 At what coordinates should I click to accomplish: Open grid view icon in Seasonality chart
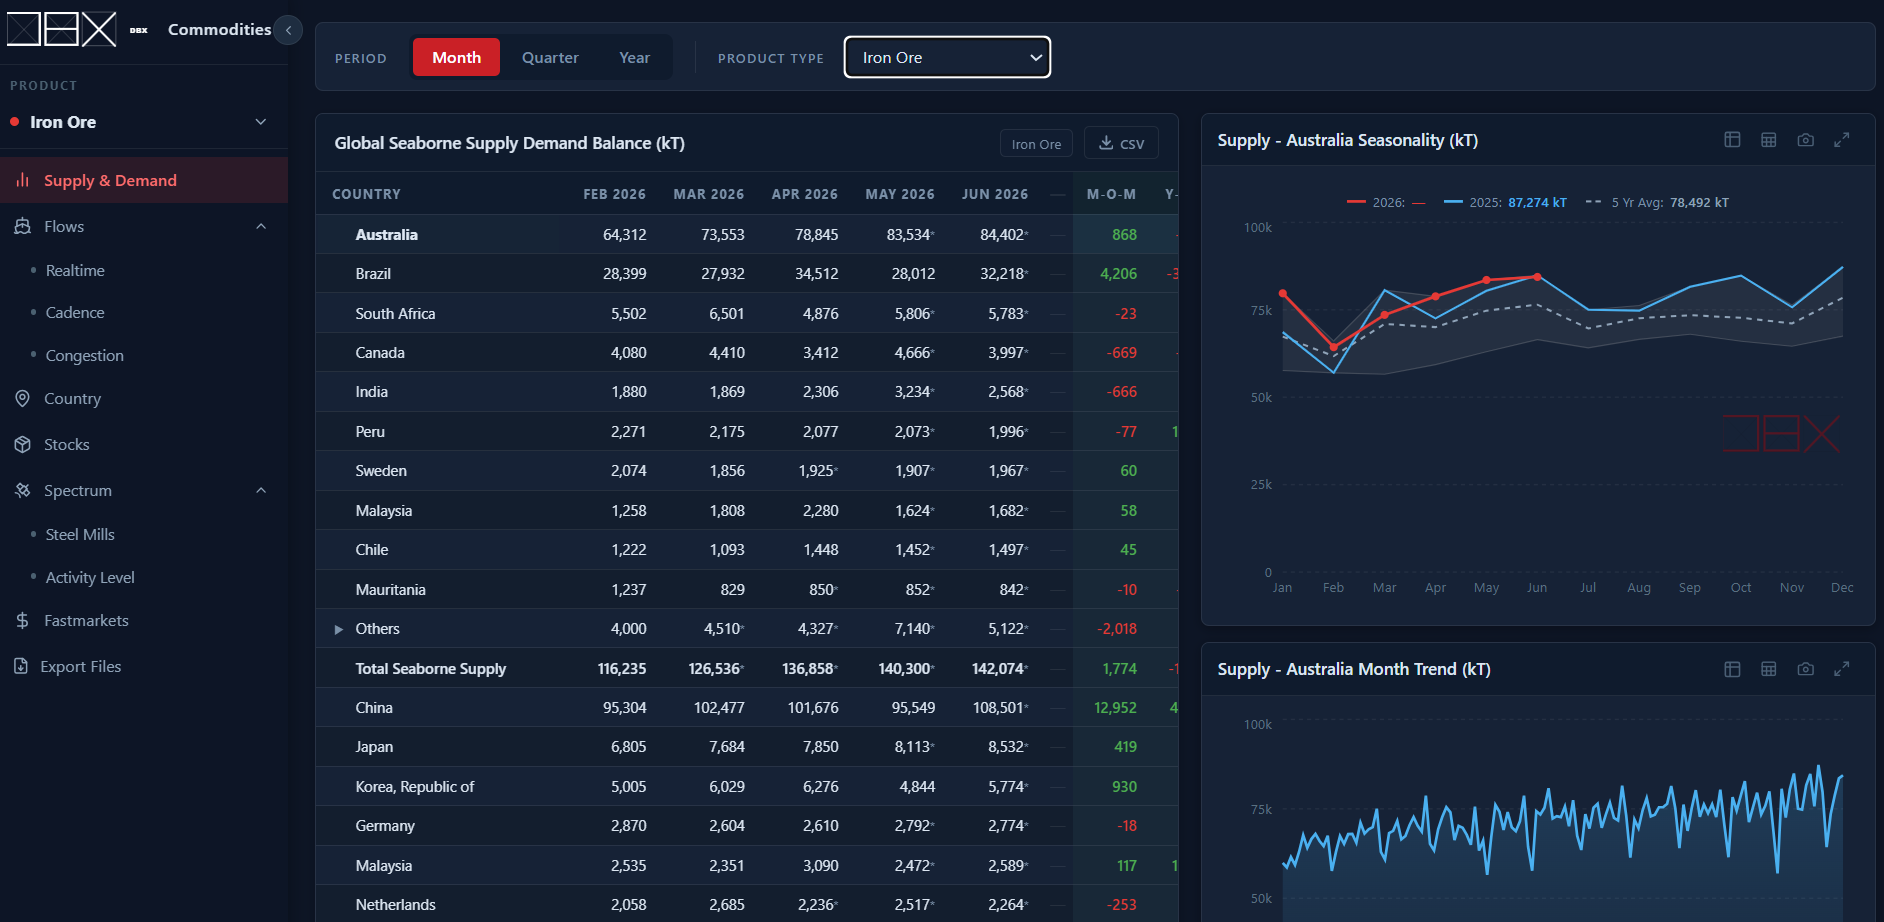[1768, 140]
